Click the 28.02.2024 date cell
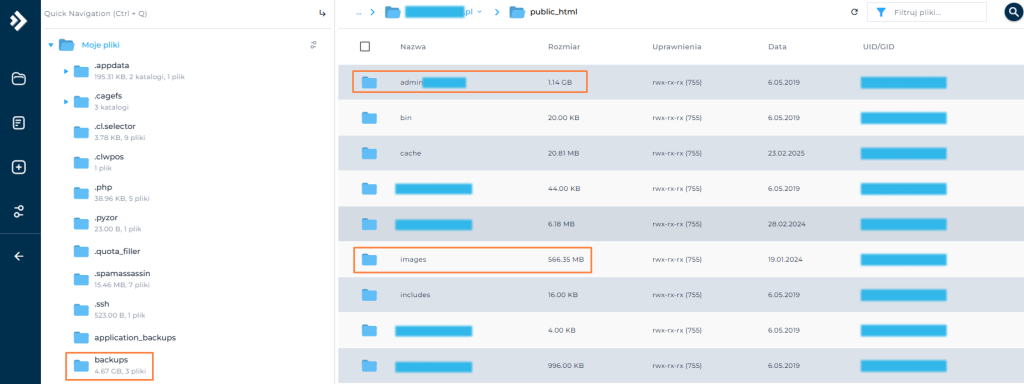The image size is (1024, 384). (788, 224)
